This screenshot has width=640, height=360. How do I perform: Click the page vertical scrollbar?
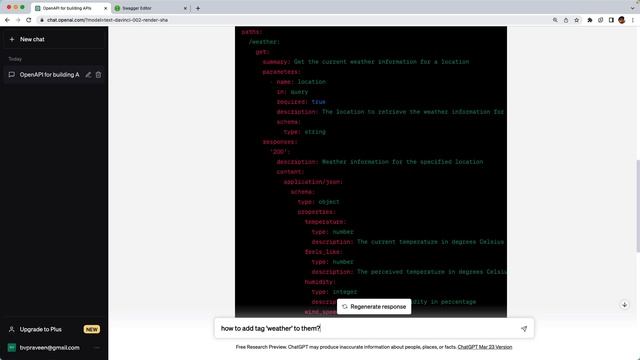point(638,206)
